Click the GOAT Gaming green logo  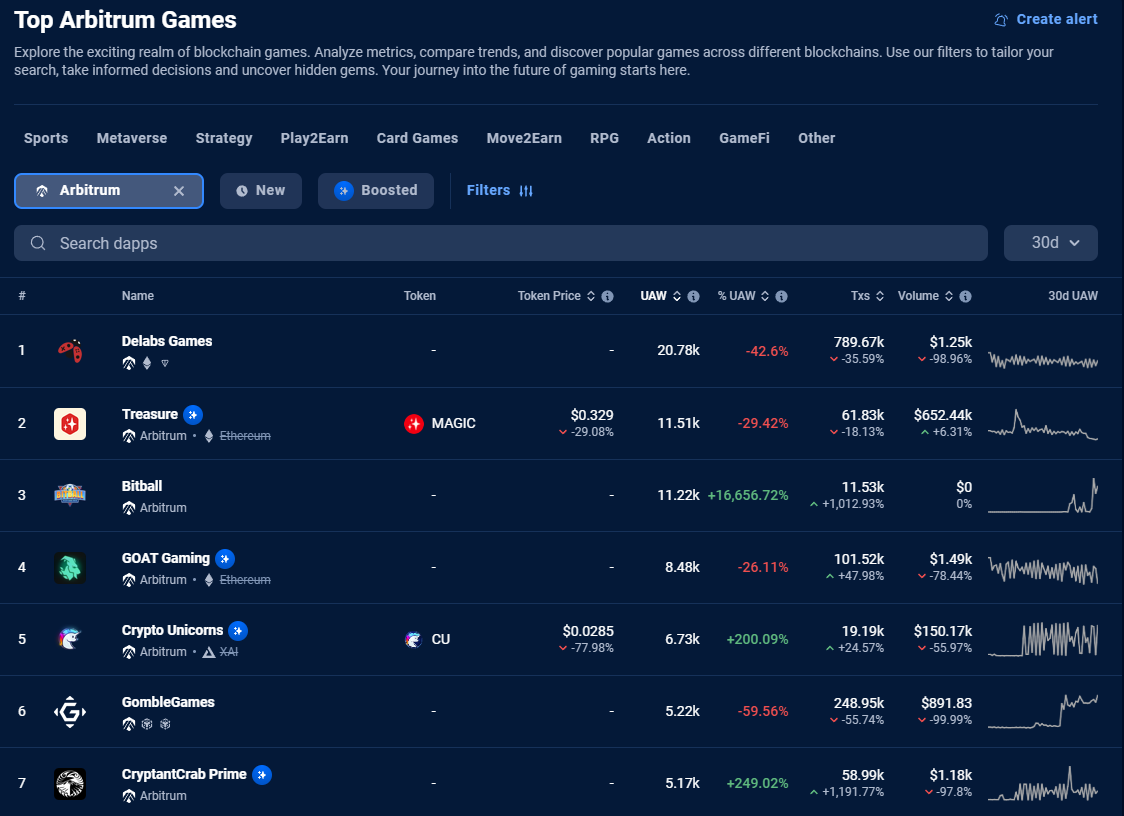click(x=70, y=567)
